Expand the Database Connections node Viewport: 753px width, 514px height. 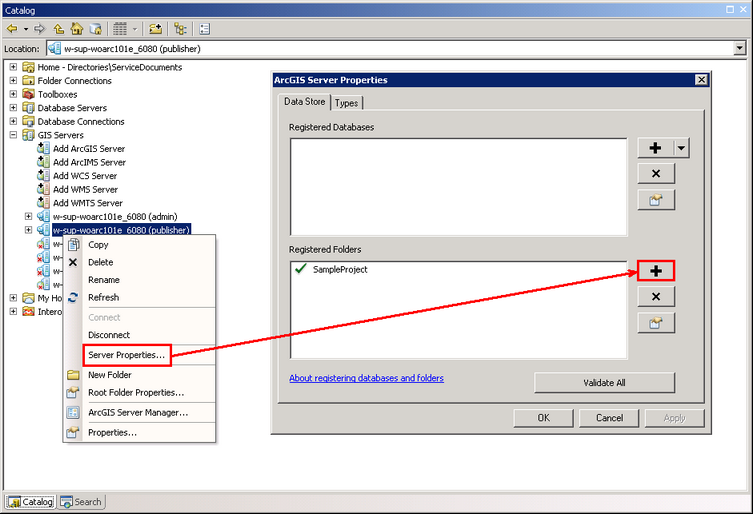(x=13, y=121)
